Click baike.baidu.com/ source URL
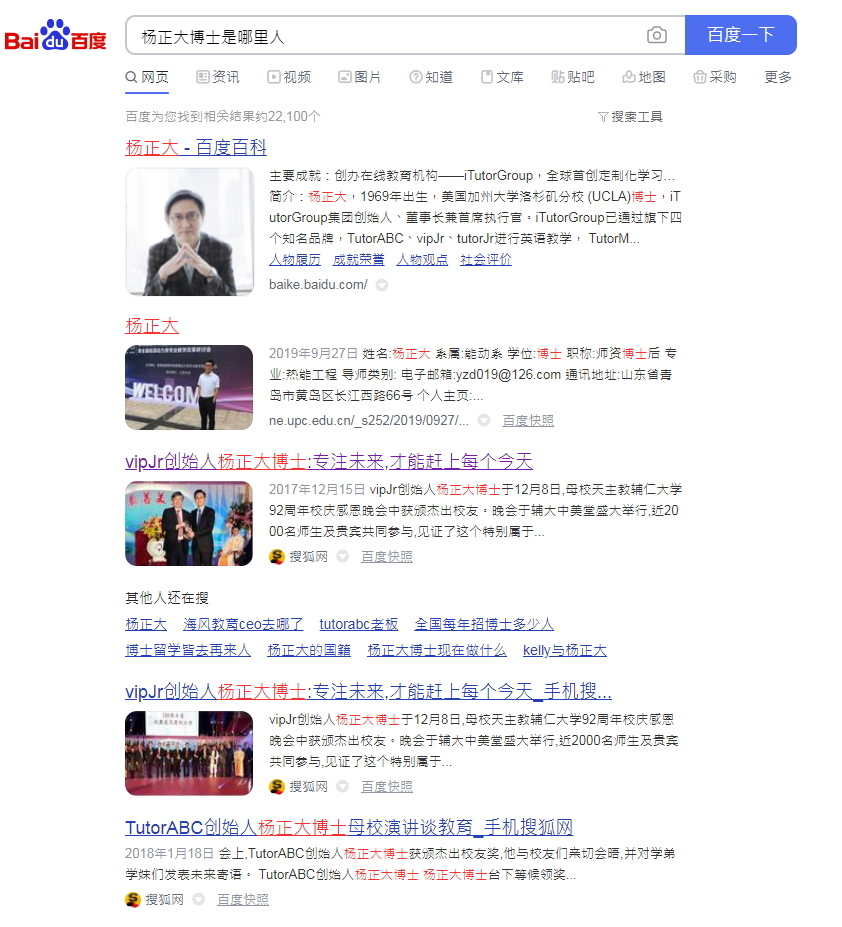Screen dimensions: 842x927 click(x=318, y=284)
